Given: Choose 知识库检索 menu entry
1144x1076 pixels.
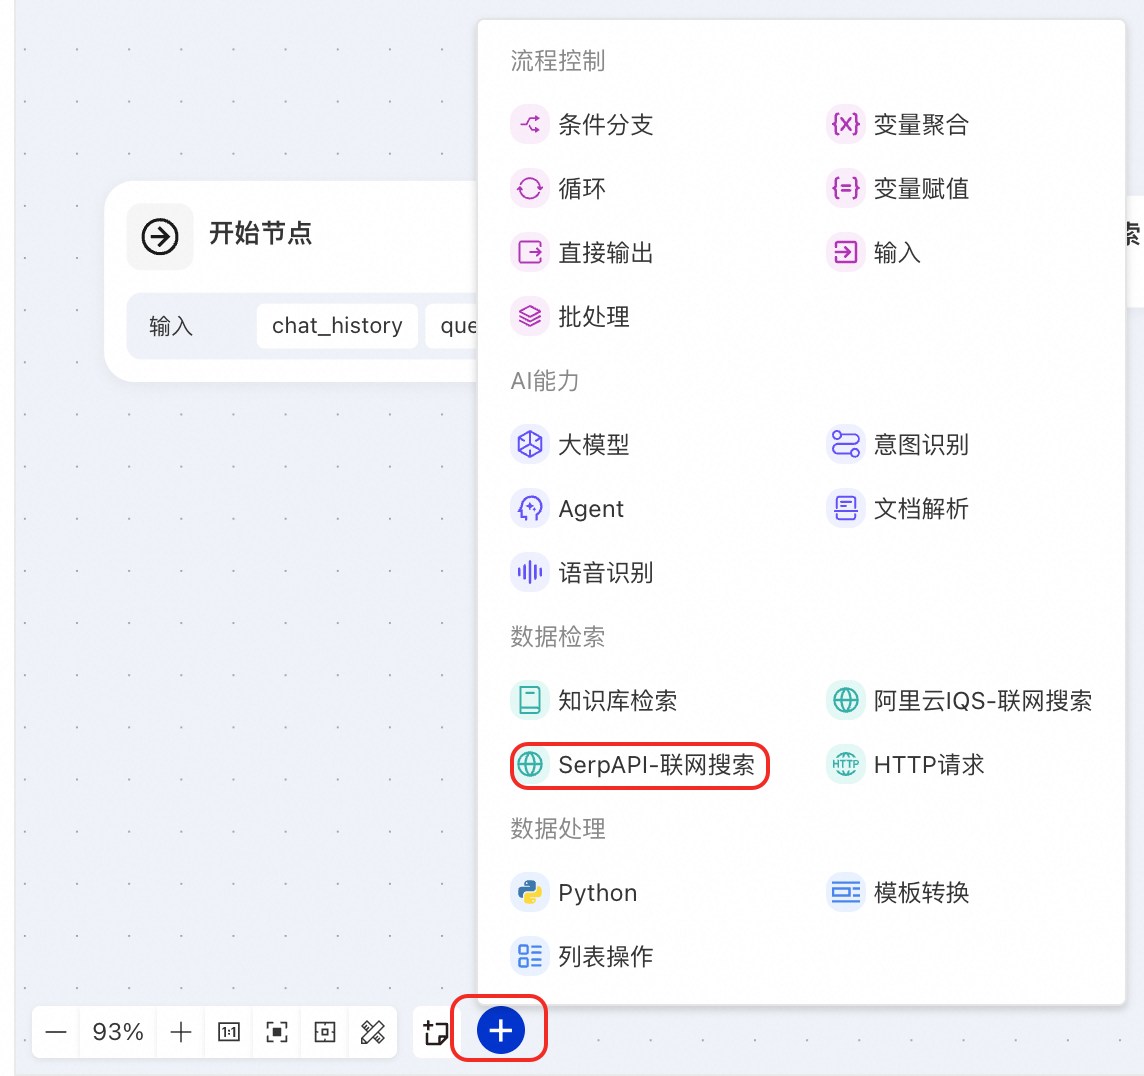Looking at the screenshot, I should [595, 700].
